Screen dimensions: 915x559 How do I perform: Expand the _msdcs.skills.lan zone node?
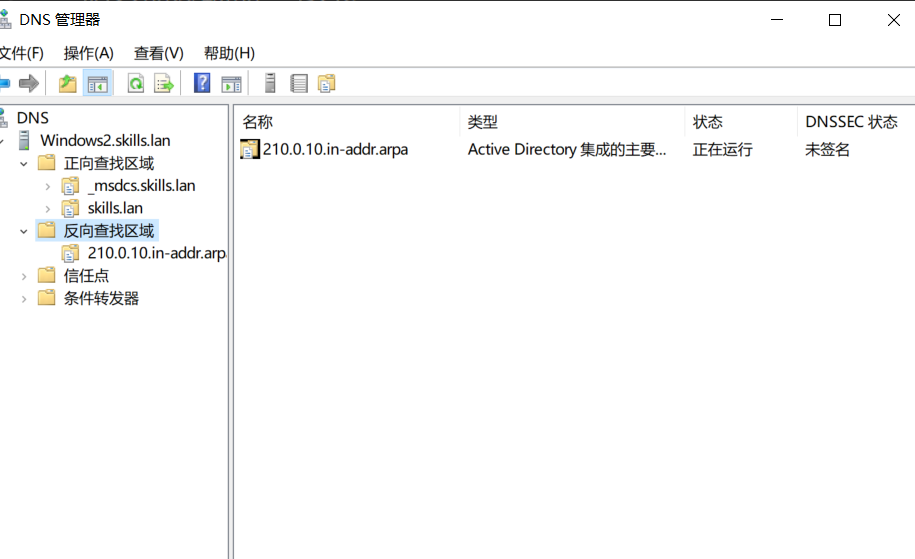tap(47, 186)
